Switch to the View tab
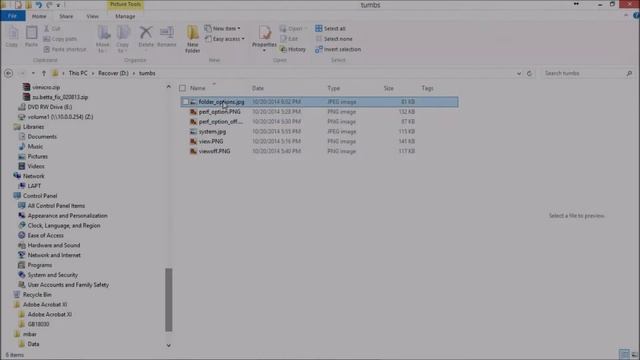 pyautogui.click(x=92, y=16)
